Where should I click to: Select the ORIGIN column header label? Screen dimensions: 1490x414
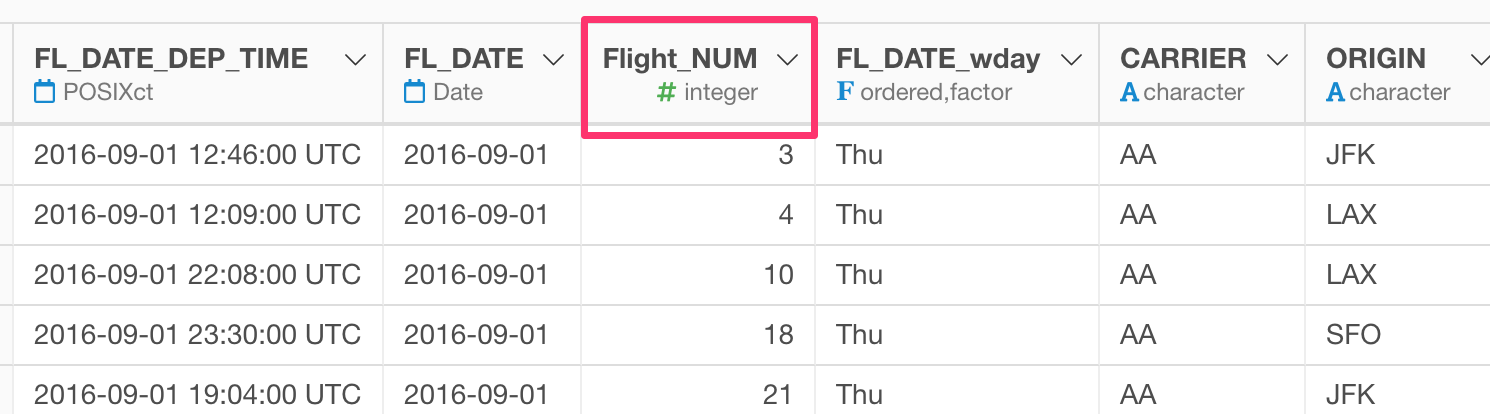[x=1375, y=59]
